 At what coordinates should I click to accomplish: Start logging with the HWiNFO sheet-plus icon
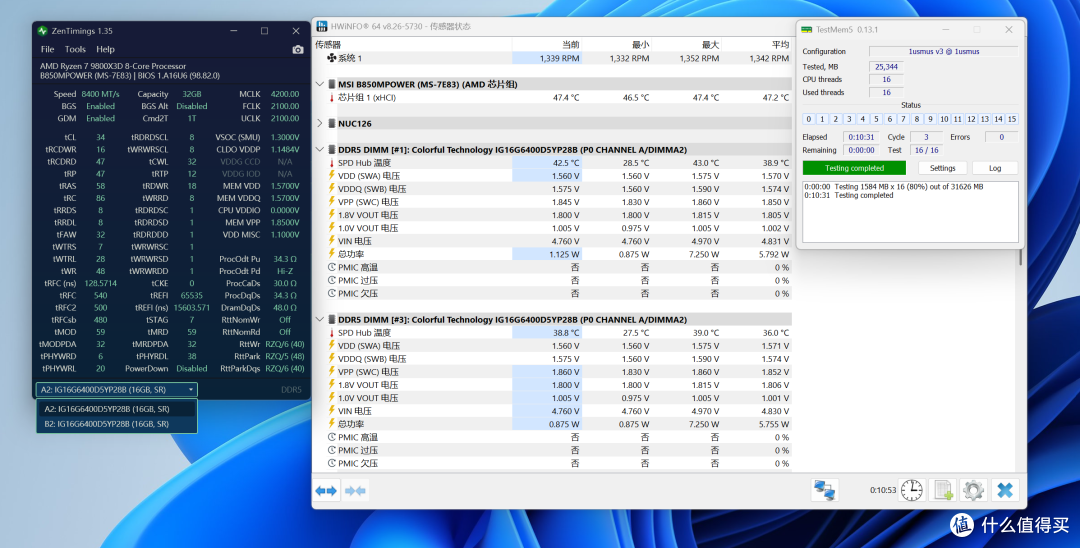pos(942,490)
